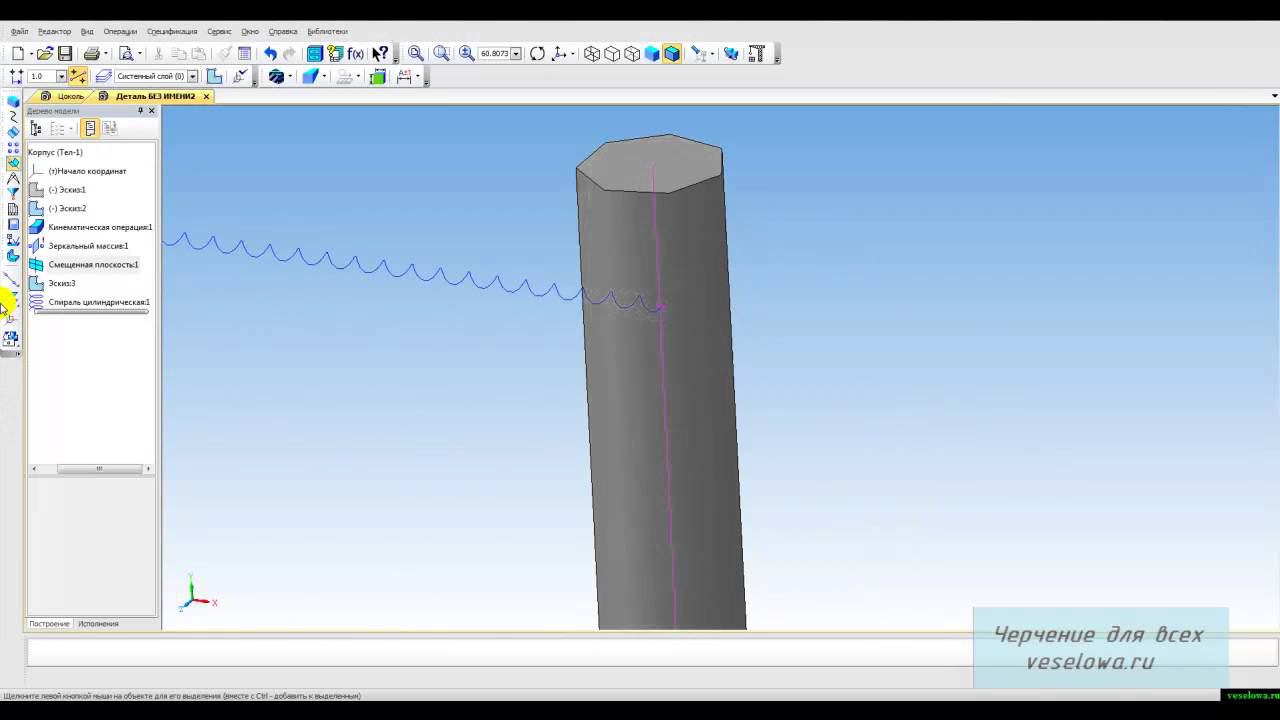Select (-) Эскиз:2 in model tree

point(67,208)
